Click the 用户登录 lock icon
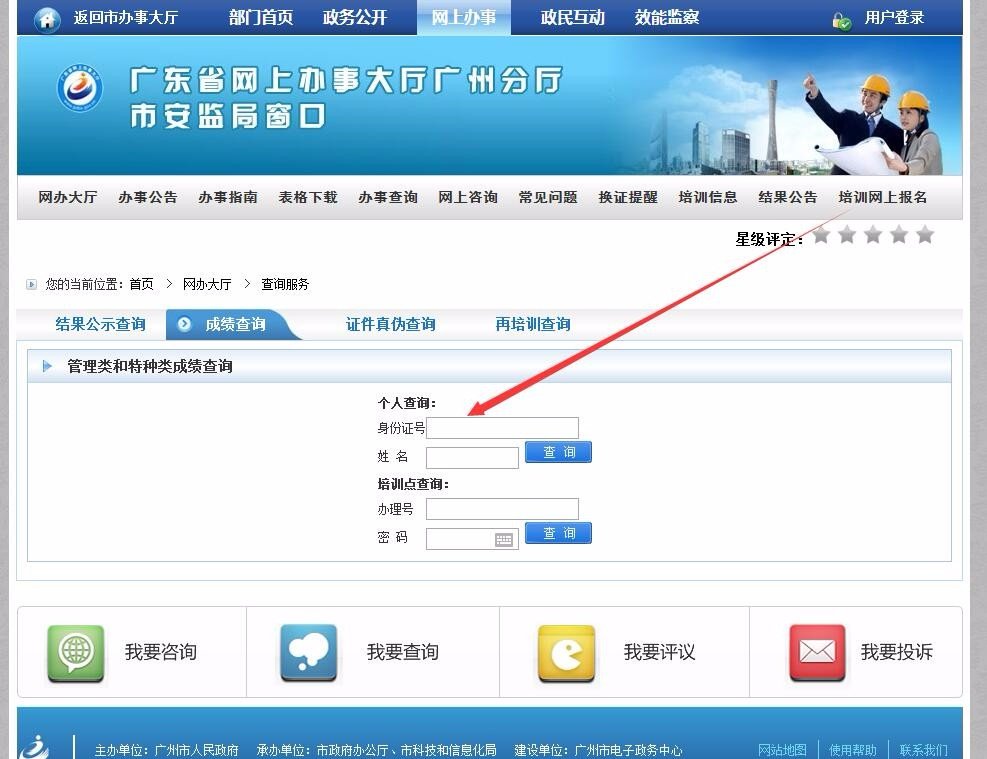The height and width of the screenshot is (759, 987). tap(839, 17)
